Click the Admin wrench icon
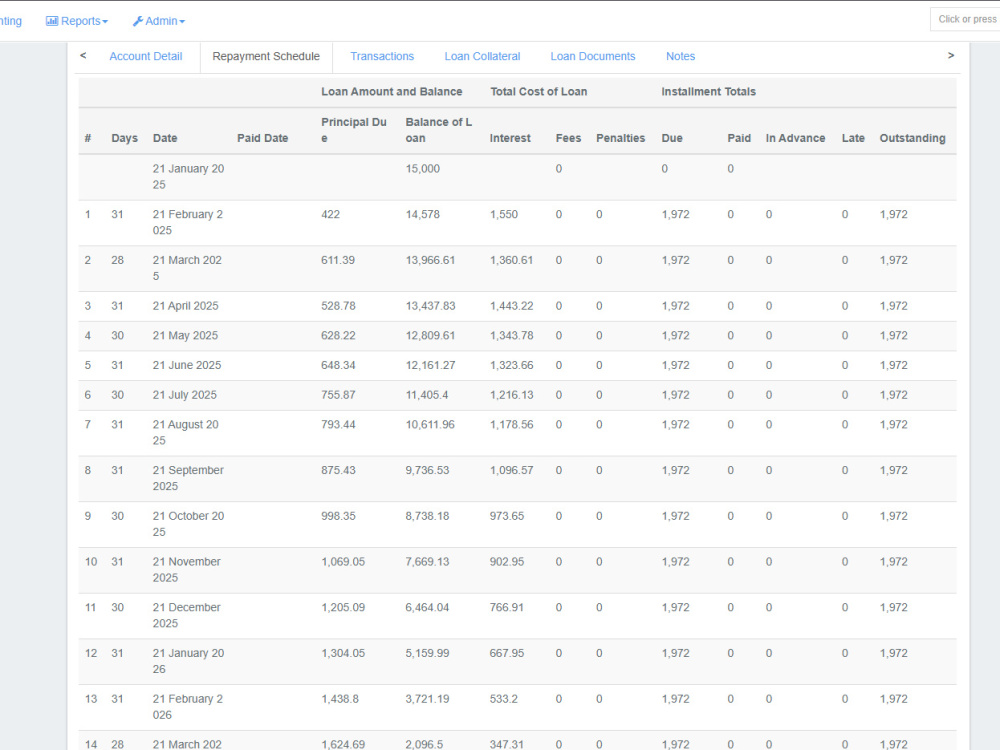The image size is (1000, 750). click(137, 21)
